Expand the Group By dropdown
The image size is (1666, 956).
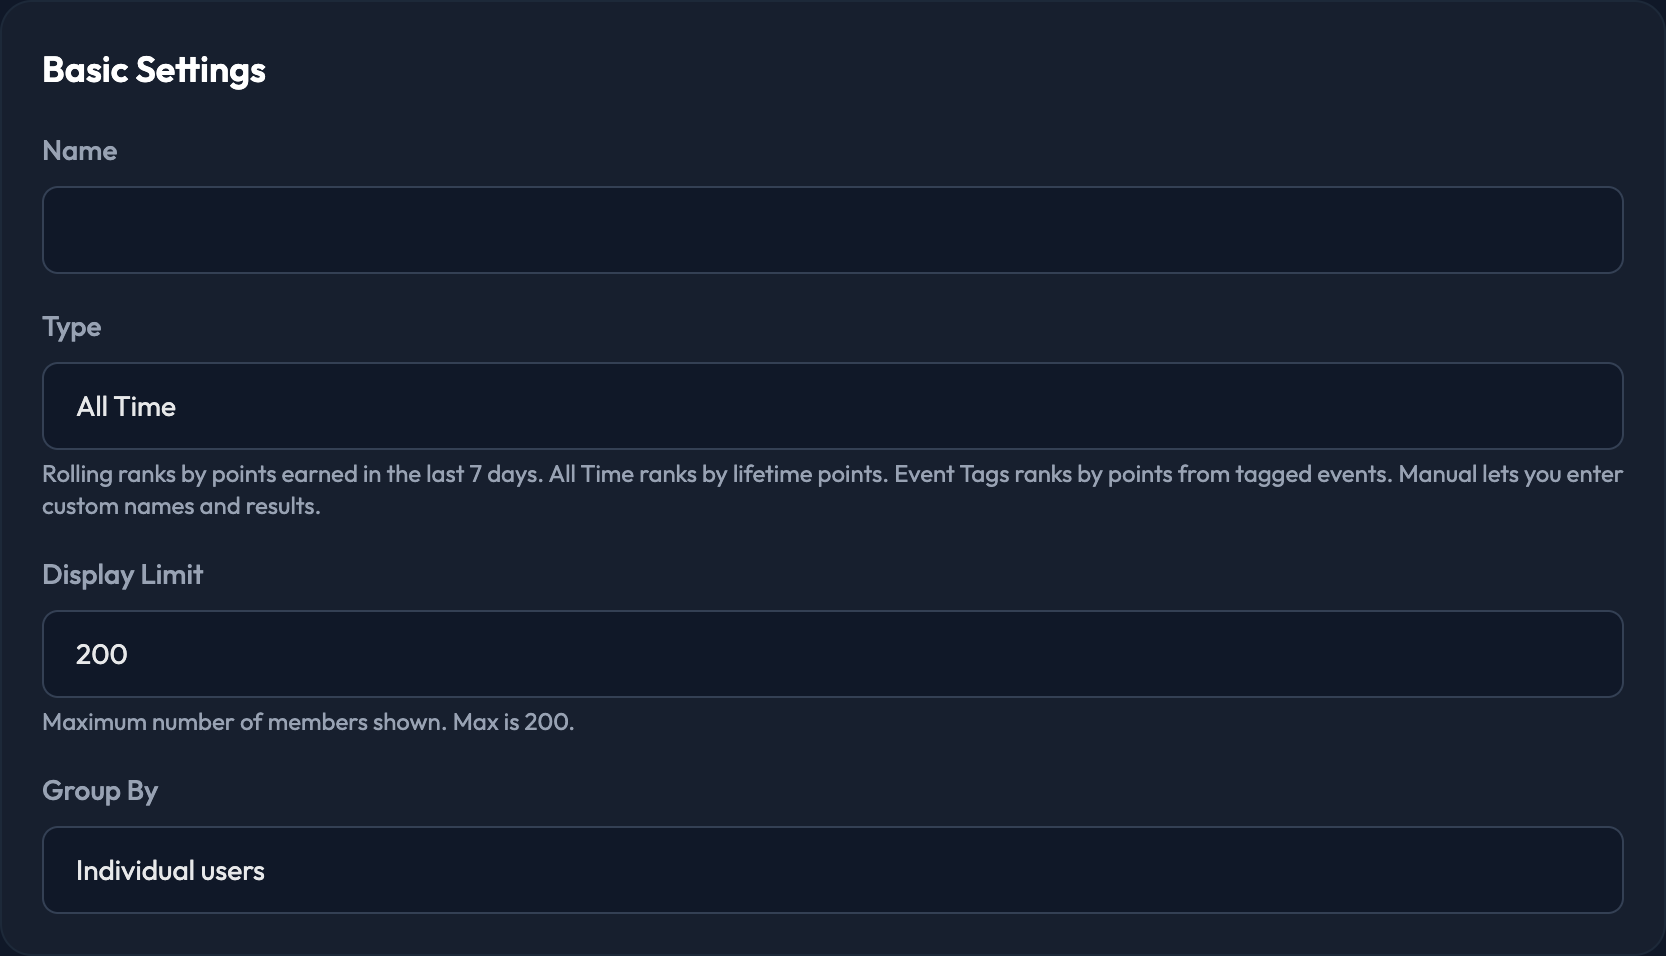click(832, 870)
